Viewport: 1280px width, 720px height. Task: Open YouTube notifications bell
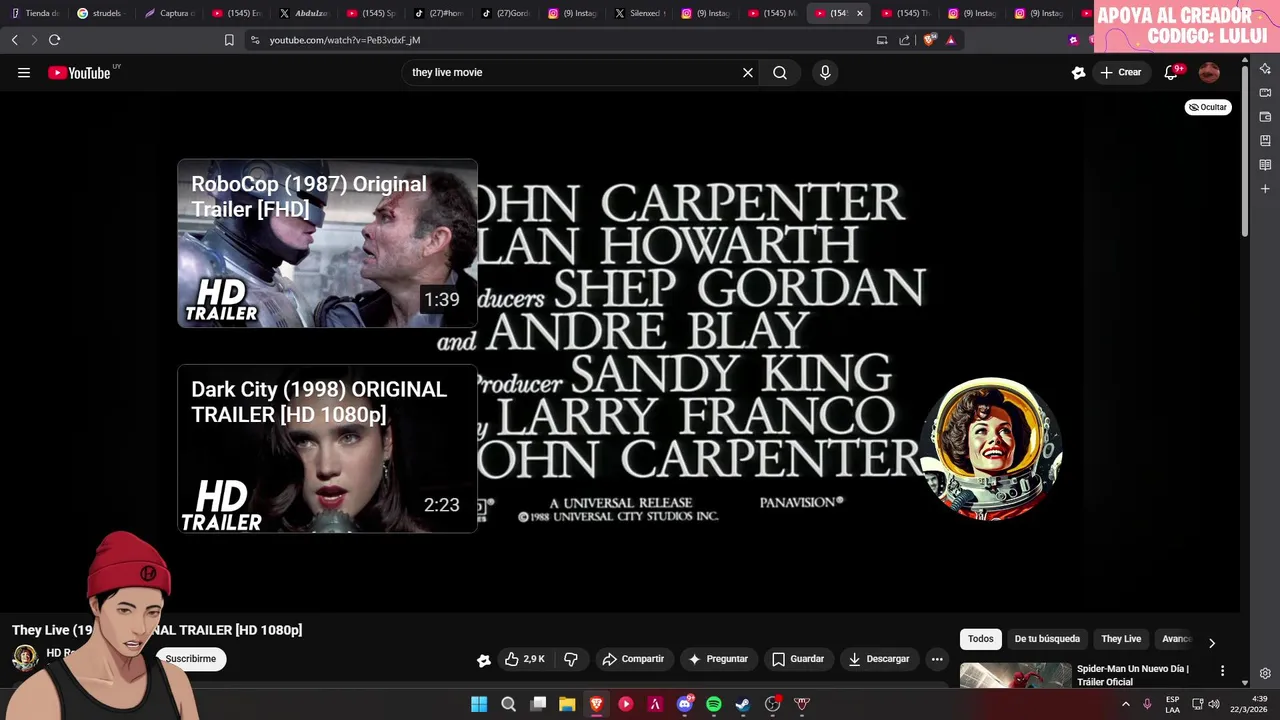(x=1171, y=72)
